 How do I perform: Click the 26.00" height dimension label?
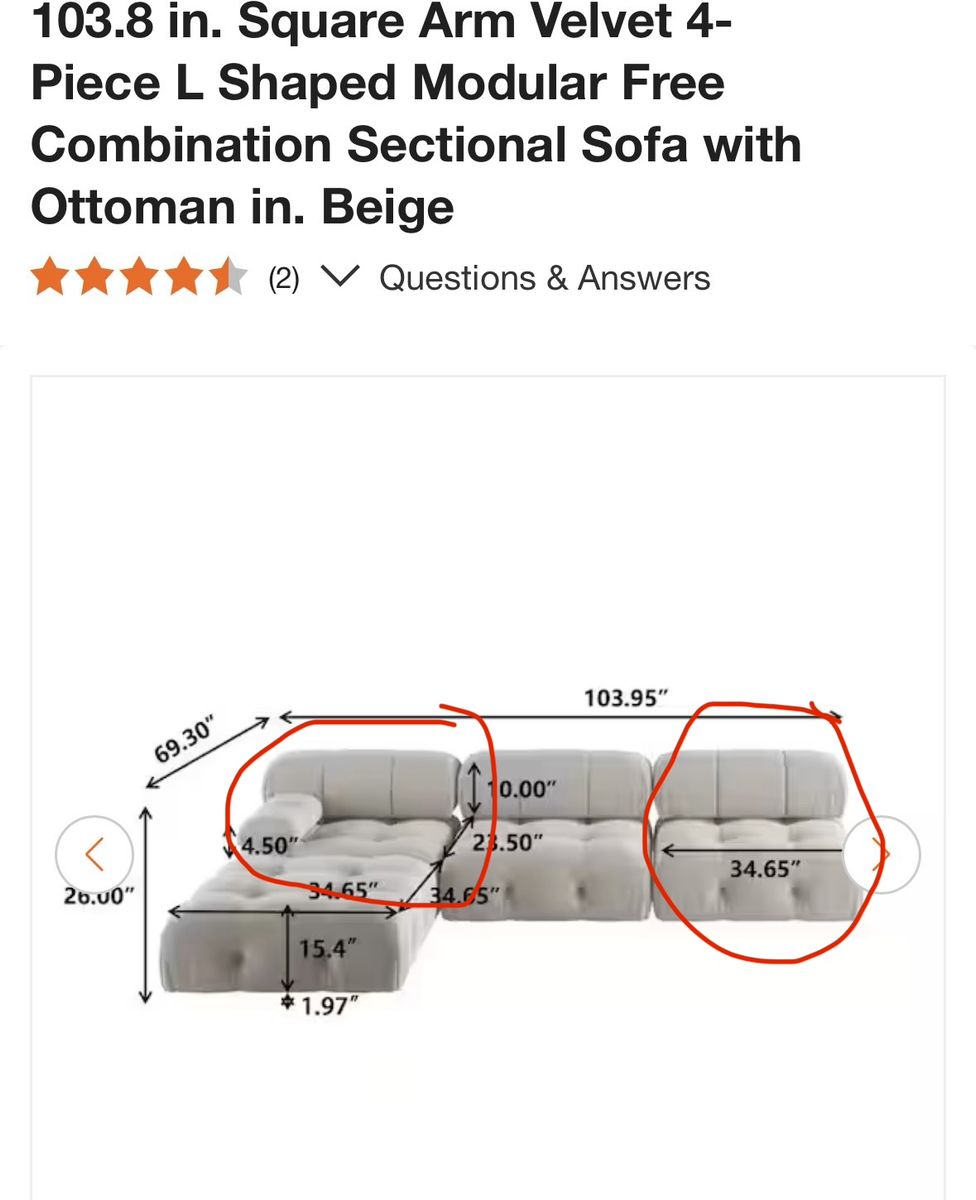99,896
